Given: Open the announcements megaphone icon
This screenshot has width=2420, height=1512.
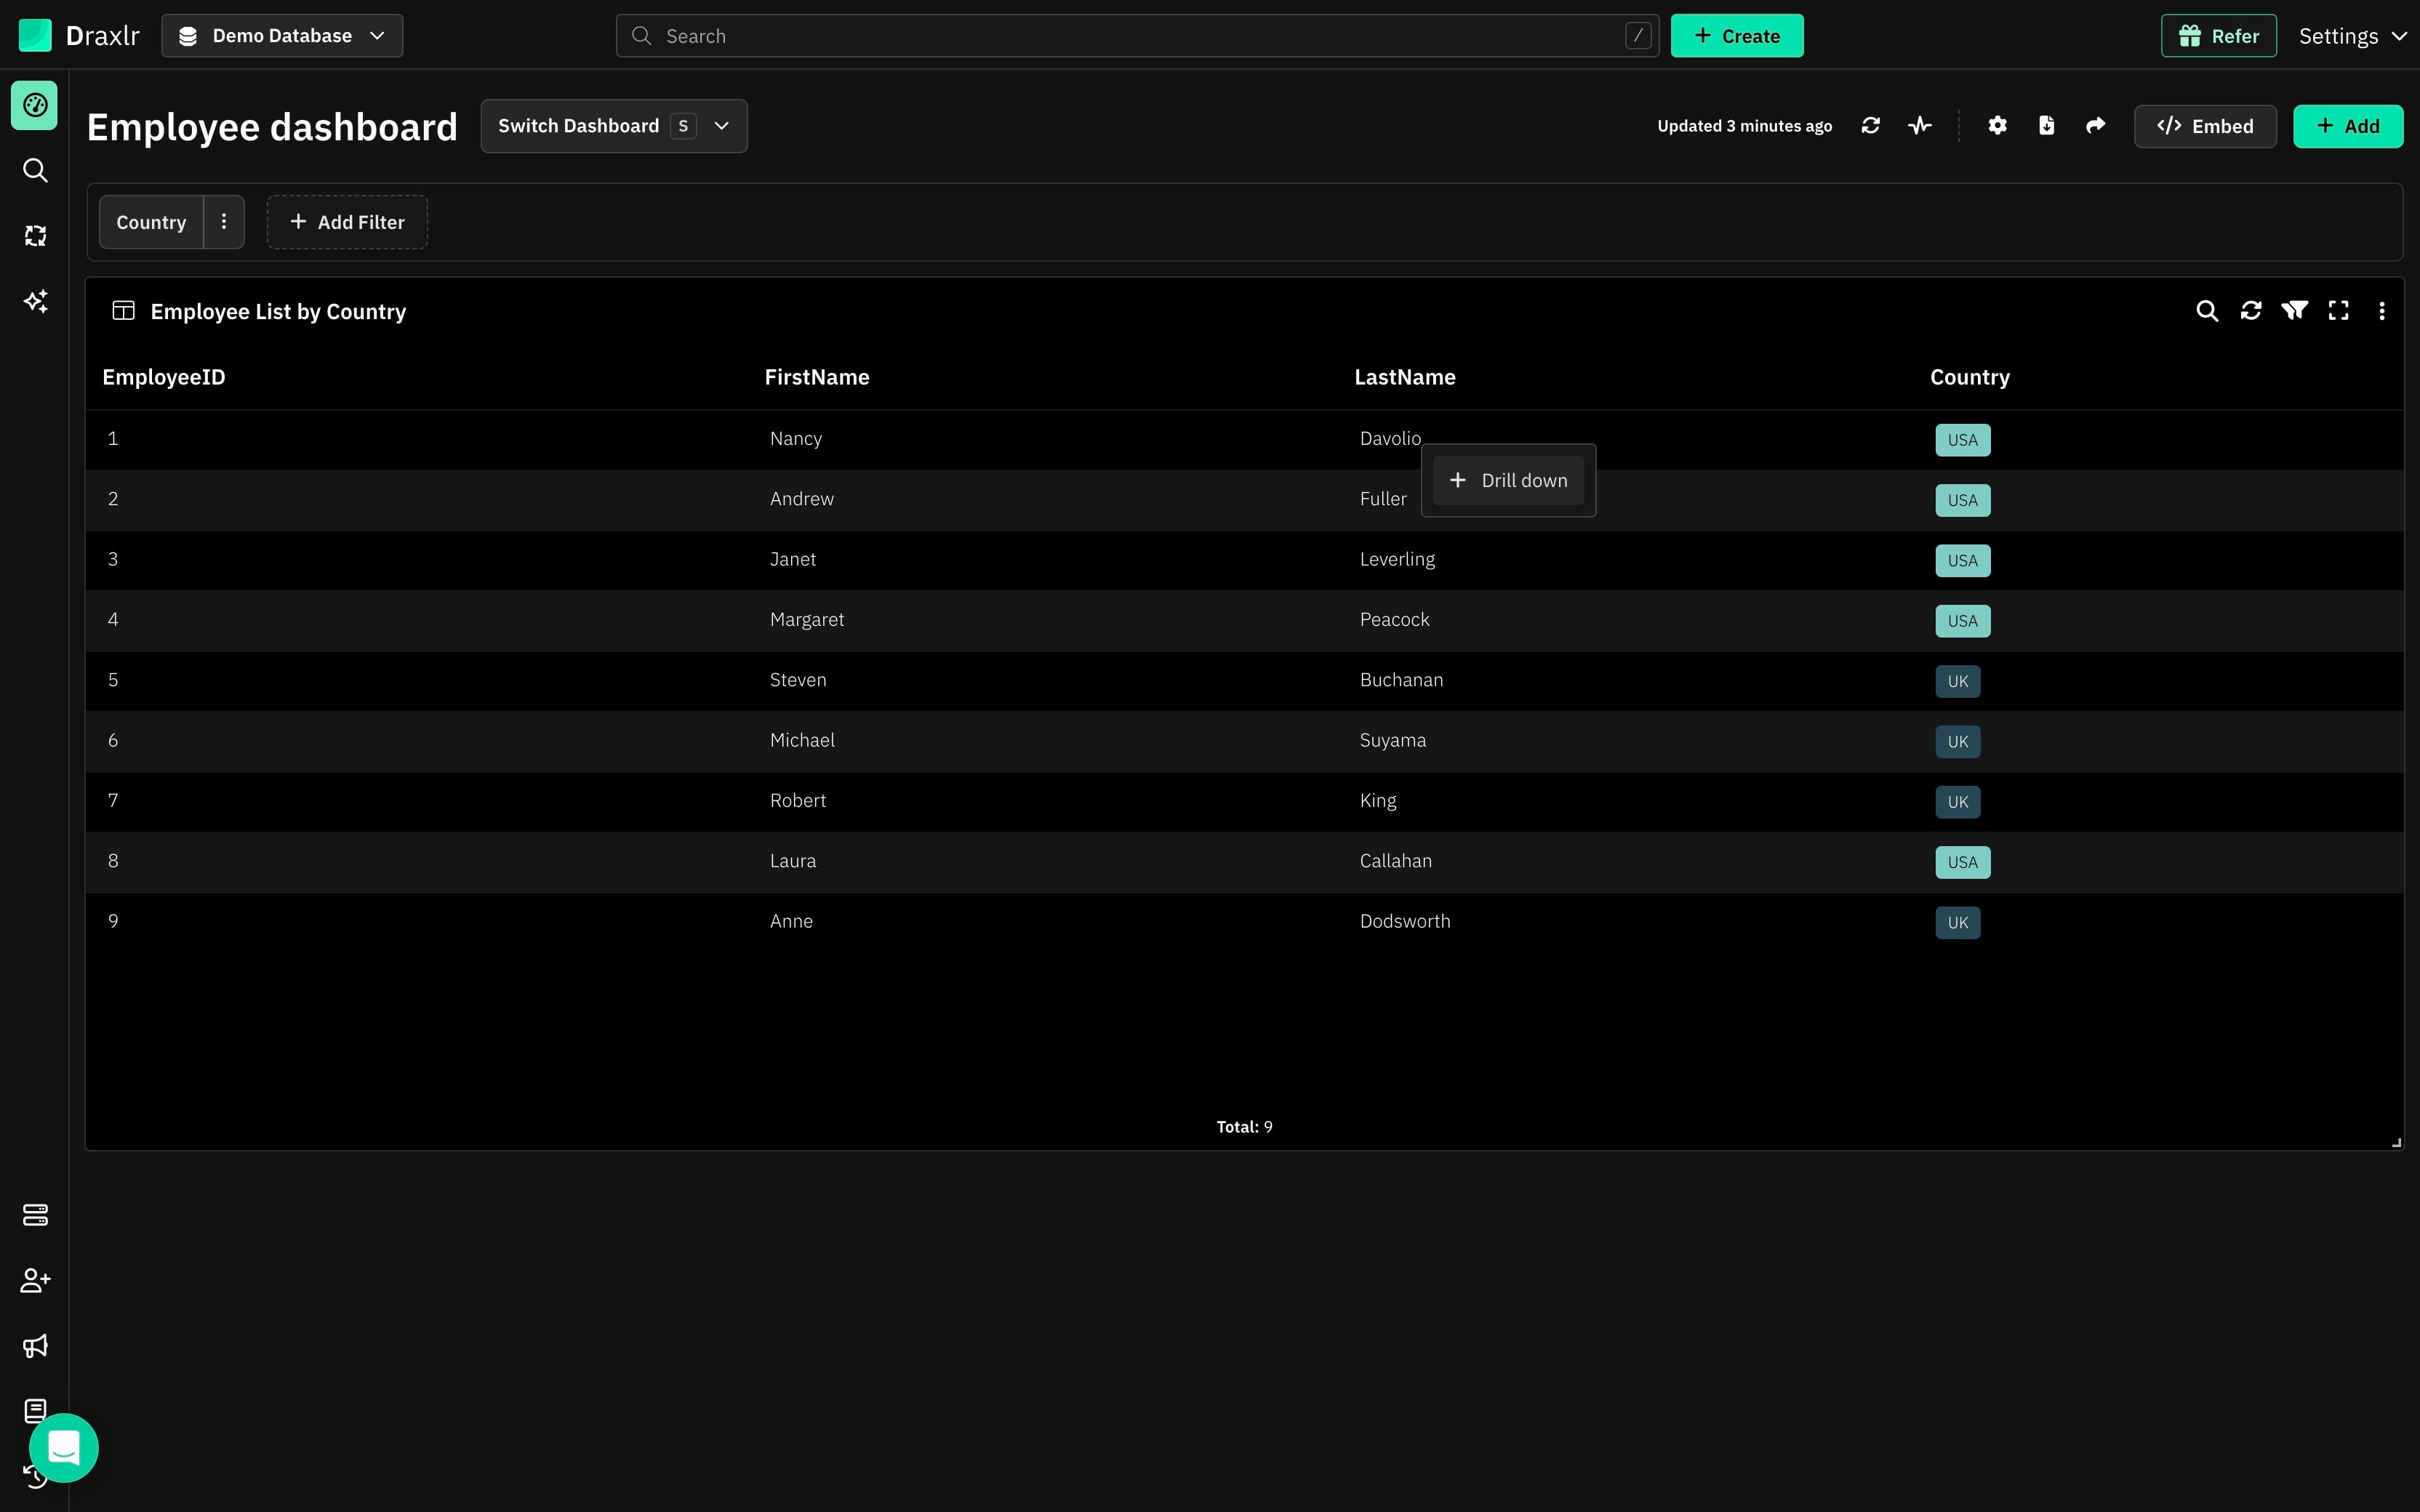Looking at the screenshot, I should tap(35, 1346).
